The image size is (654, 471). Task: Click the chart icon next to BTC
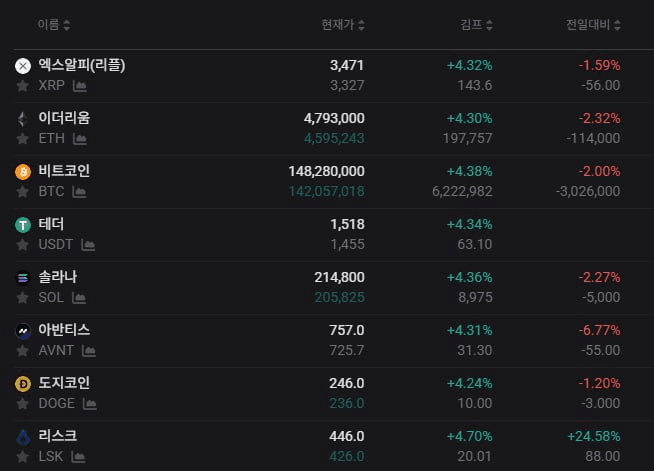[79, 192]
